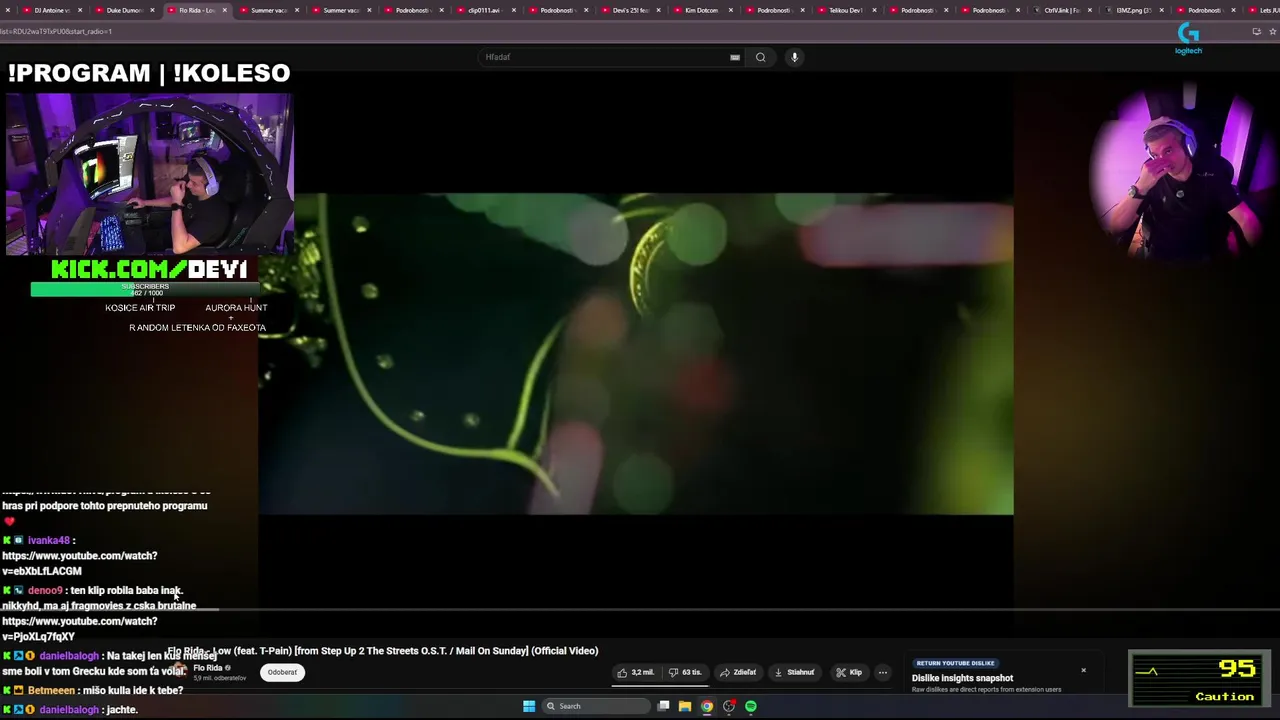This screenshot has height=720, width=1280.
Task: Open the Windows Start menu
Action: pos(529,706)
